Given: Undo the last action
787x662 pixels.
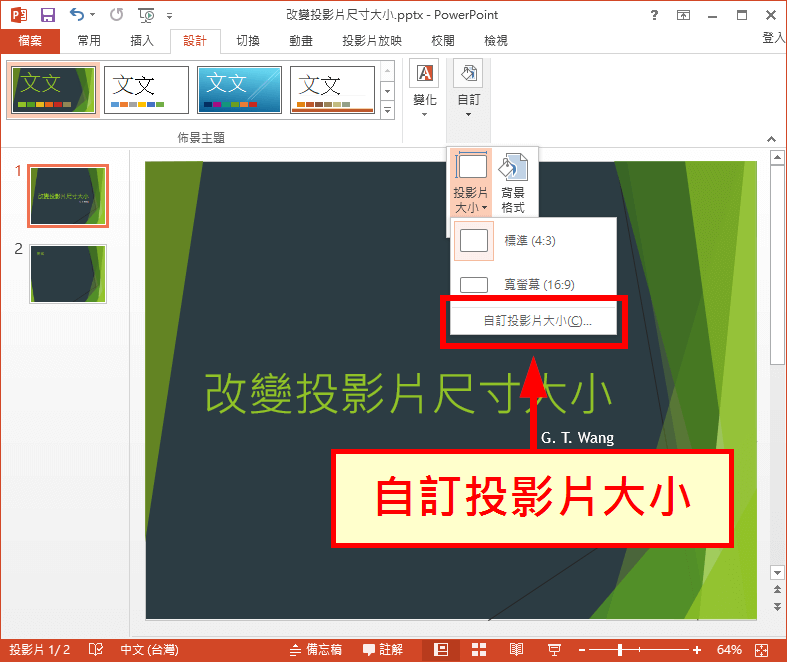Looking at the screenshot, I should coord(77,15).
